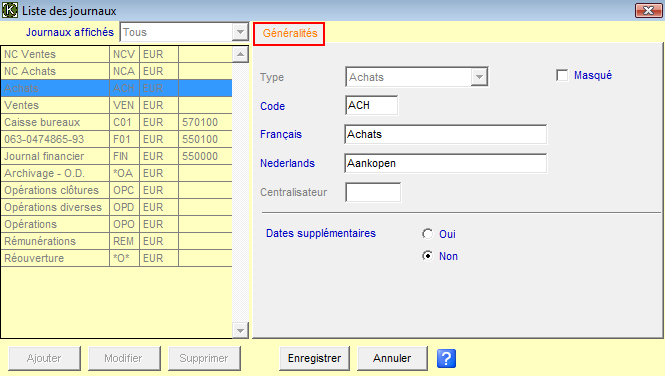Click the FIN code cell
Viewport: 665px width, 376px height.
coord(124,156)
